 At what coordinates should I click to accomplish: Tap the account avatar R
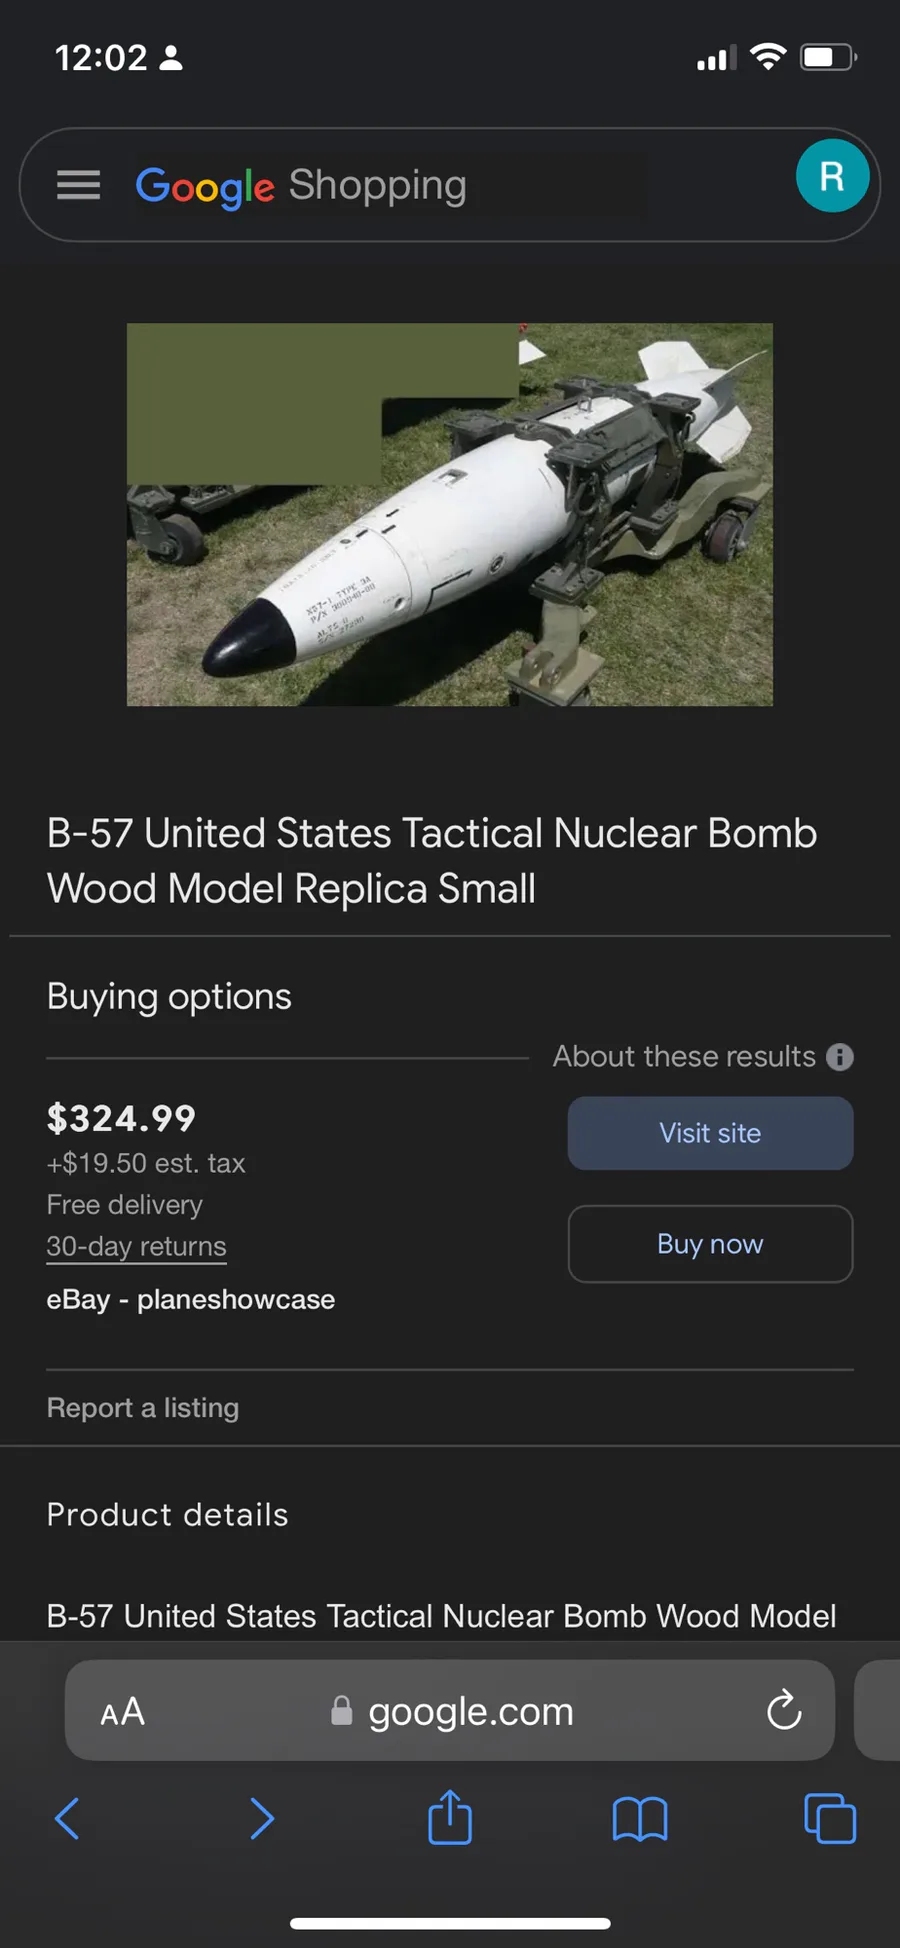coord(832,176)
